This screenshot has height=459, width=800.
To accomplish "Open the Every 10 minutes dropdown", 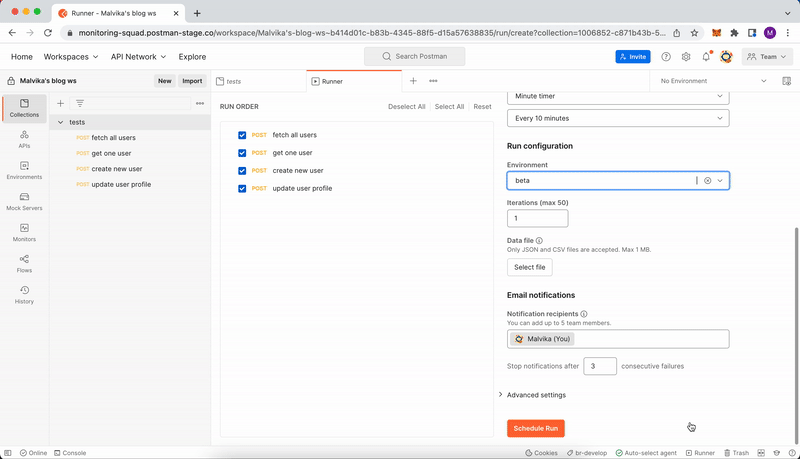I will pyautogui.click(x=618, y=118).
